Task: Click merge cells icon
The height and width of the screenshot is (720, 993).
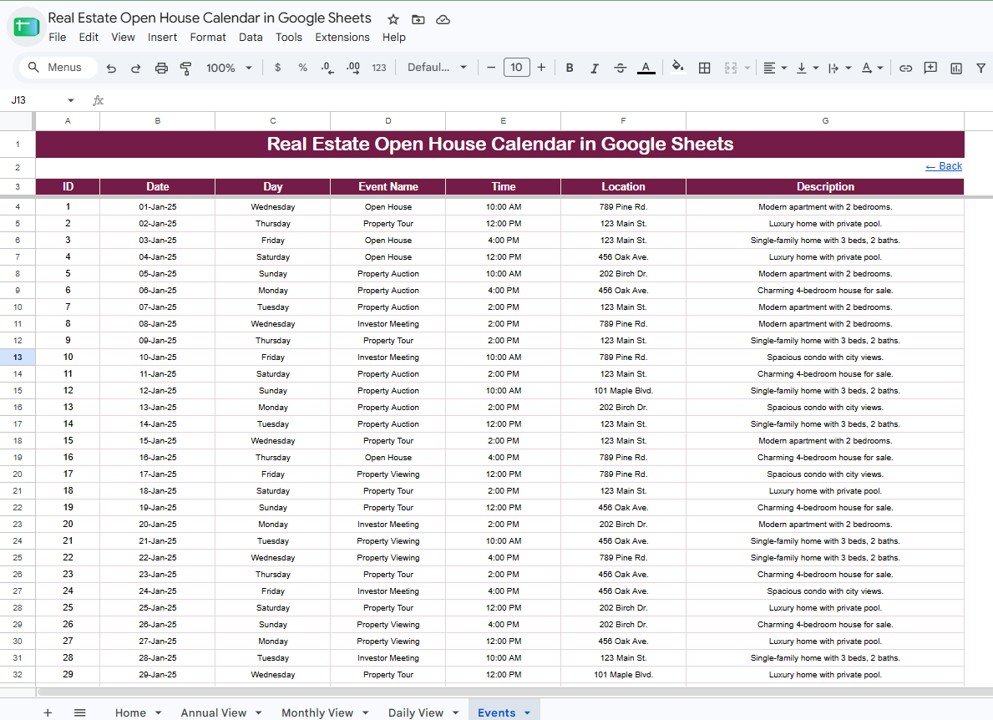Action: point(731,68)
